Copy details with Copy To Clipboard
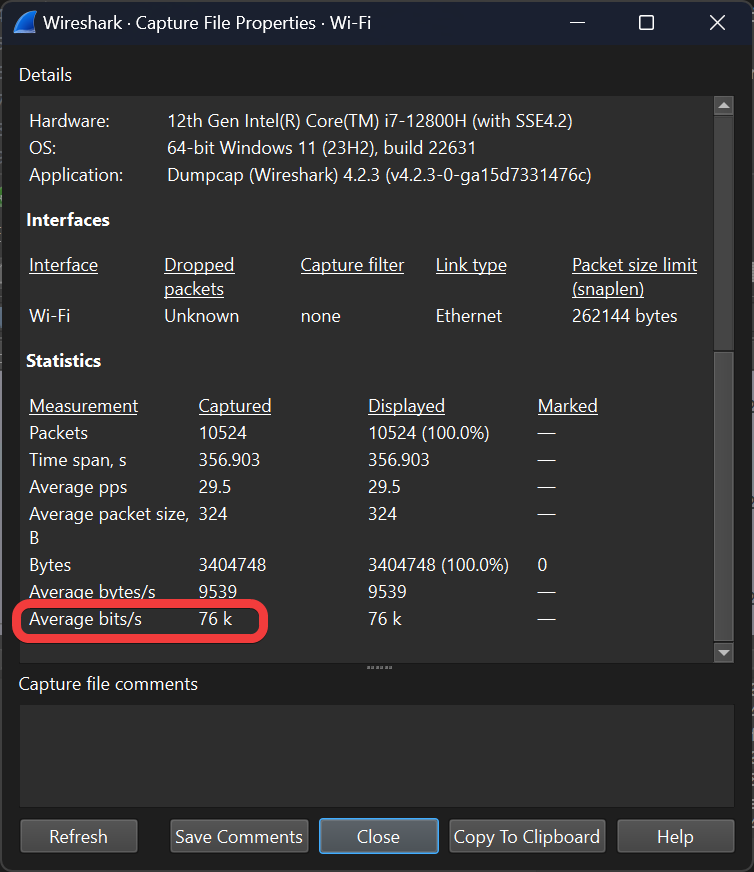Viewport: 754px width, 872px height. pos(527,836)
